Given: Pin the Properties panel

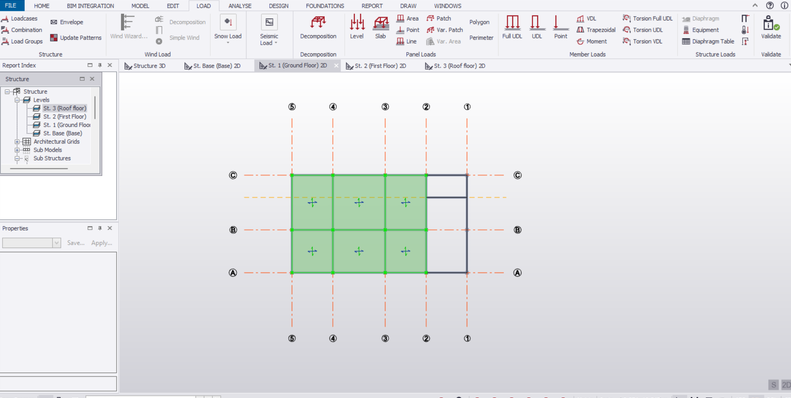Looking at the screenshot, I should coord(100,228).
